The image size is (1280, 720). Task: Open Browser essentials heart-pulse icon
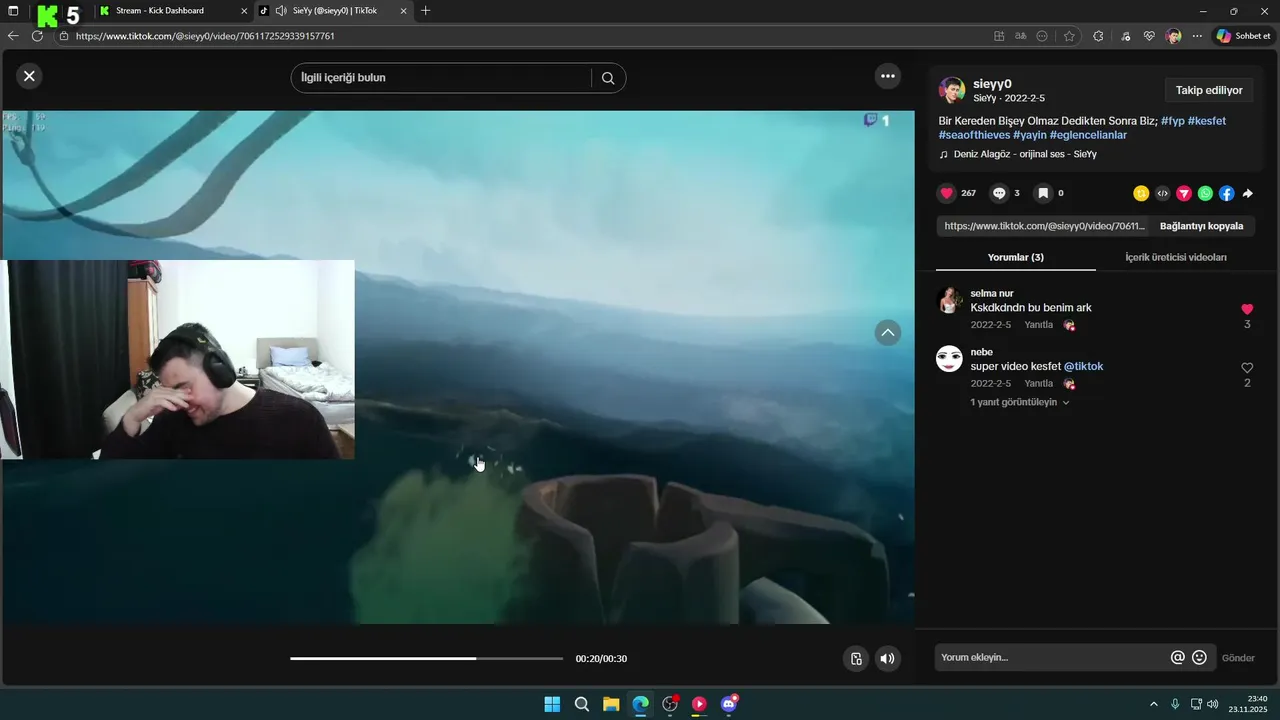pos(1149,36)
